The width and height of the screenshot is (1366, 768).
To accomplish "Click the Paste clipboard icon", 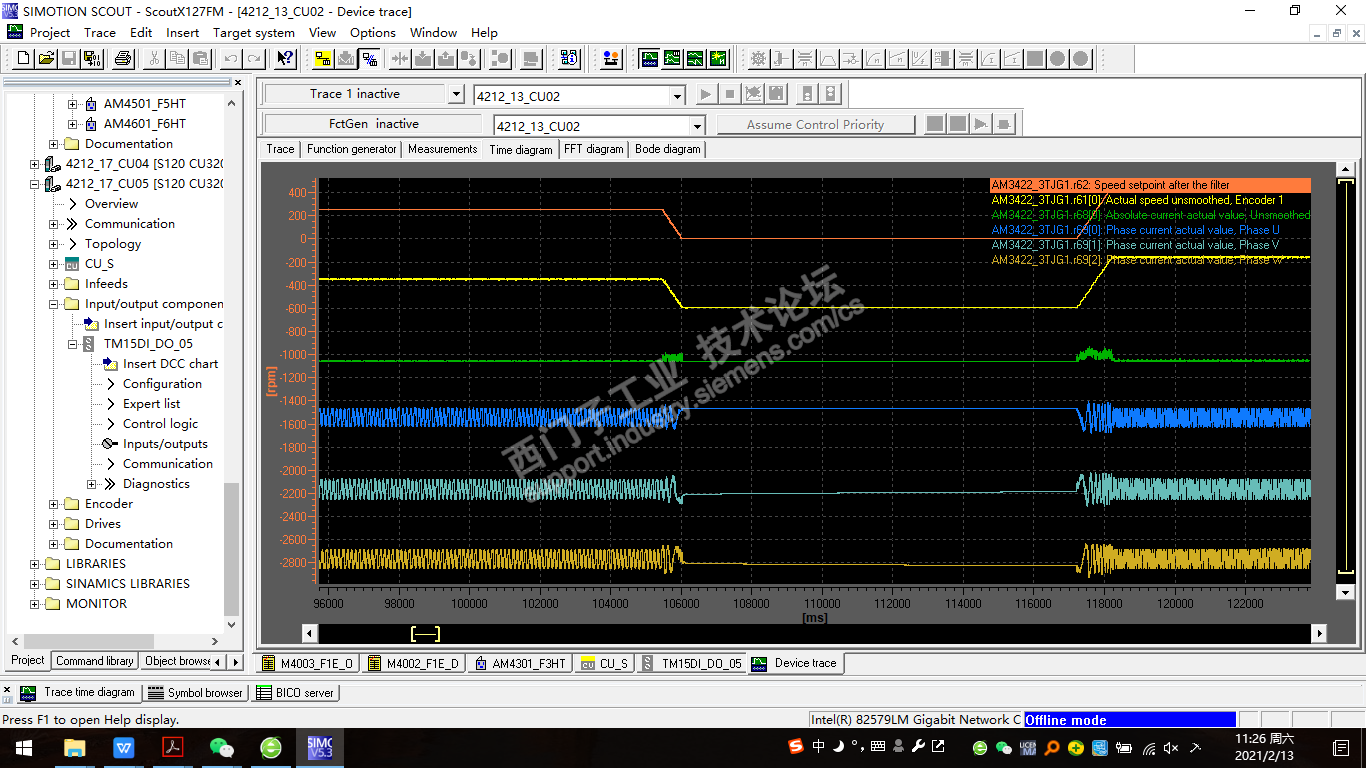I will 201,58.
